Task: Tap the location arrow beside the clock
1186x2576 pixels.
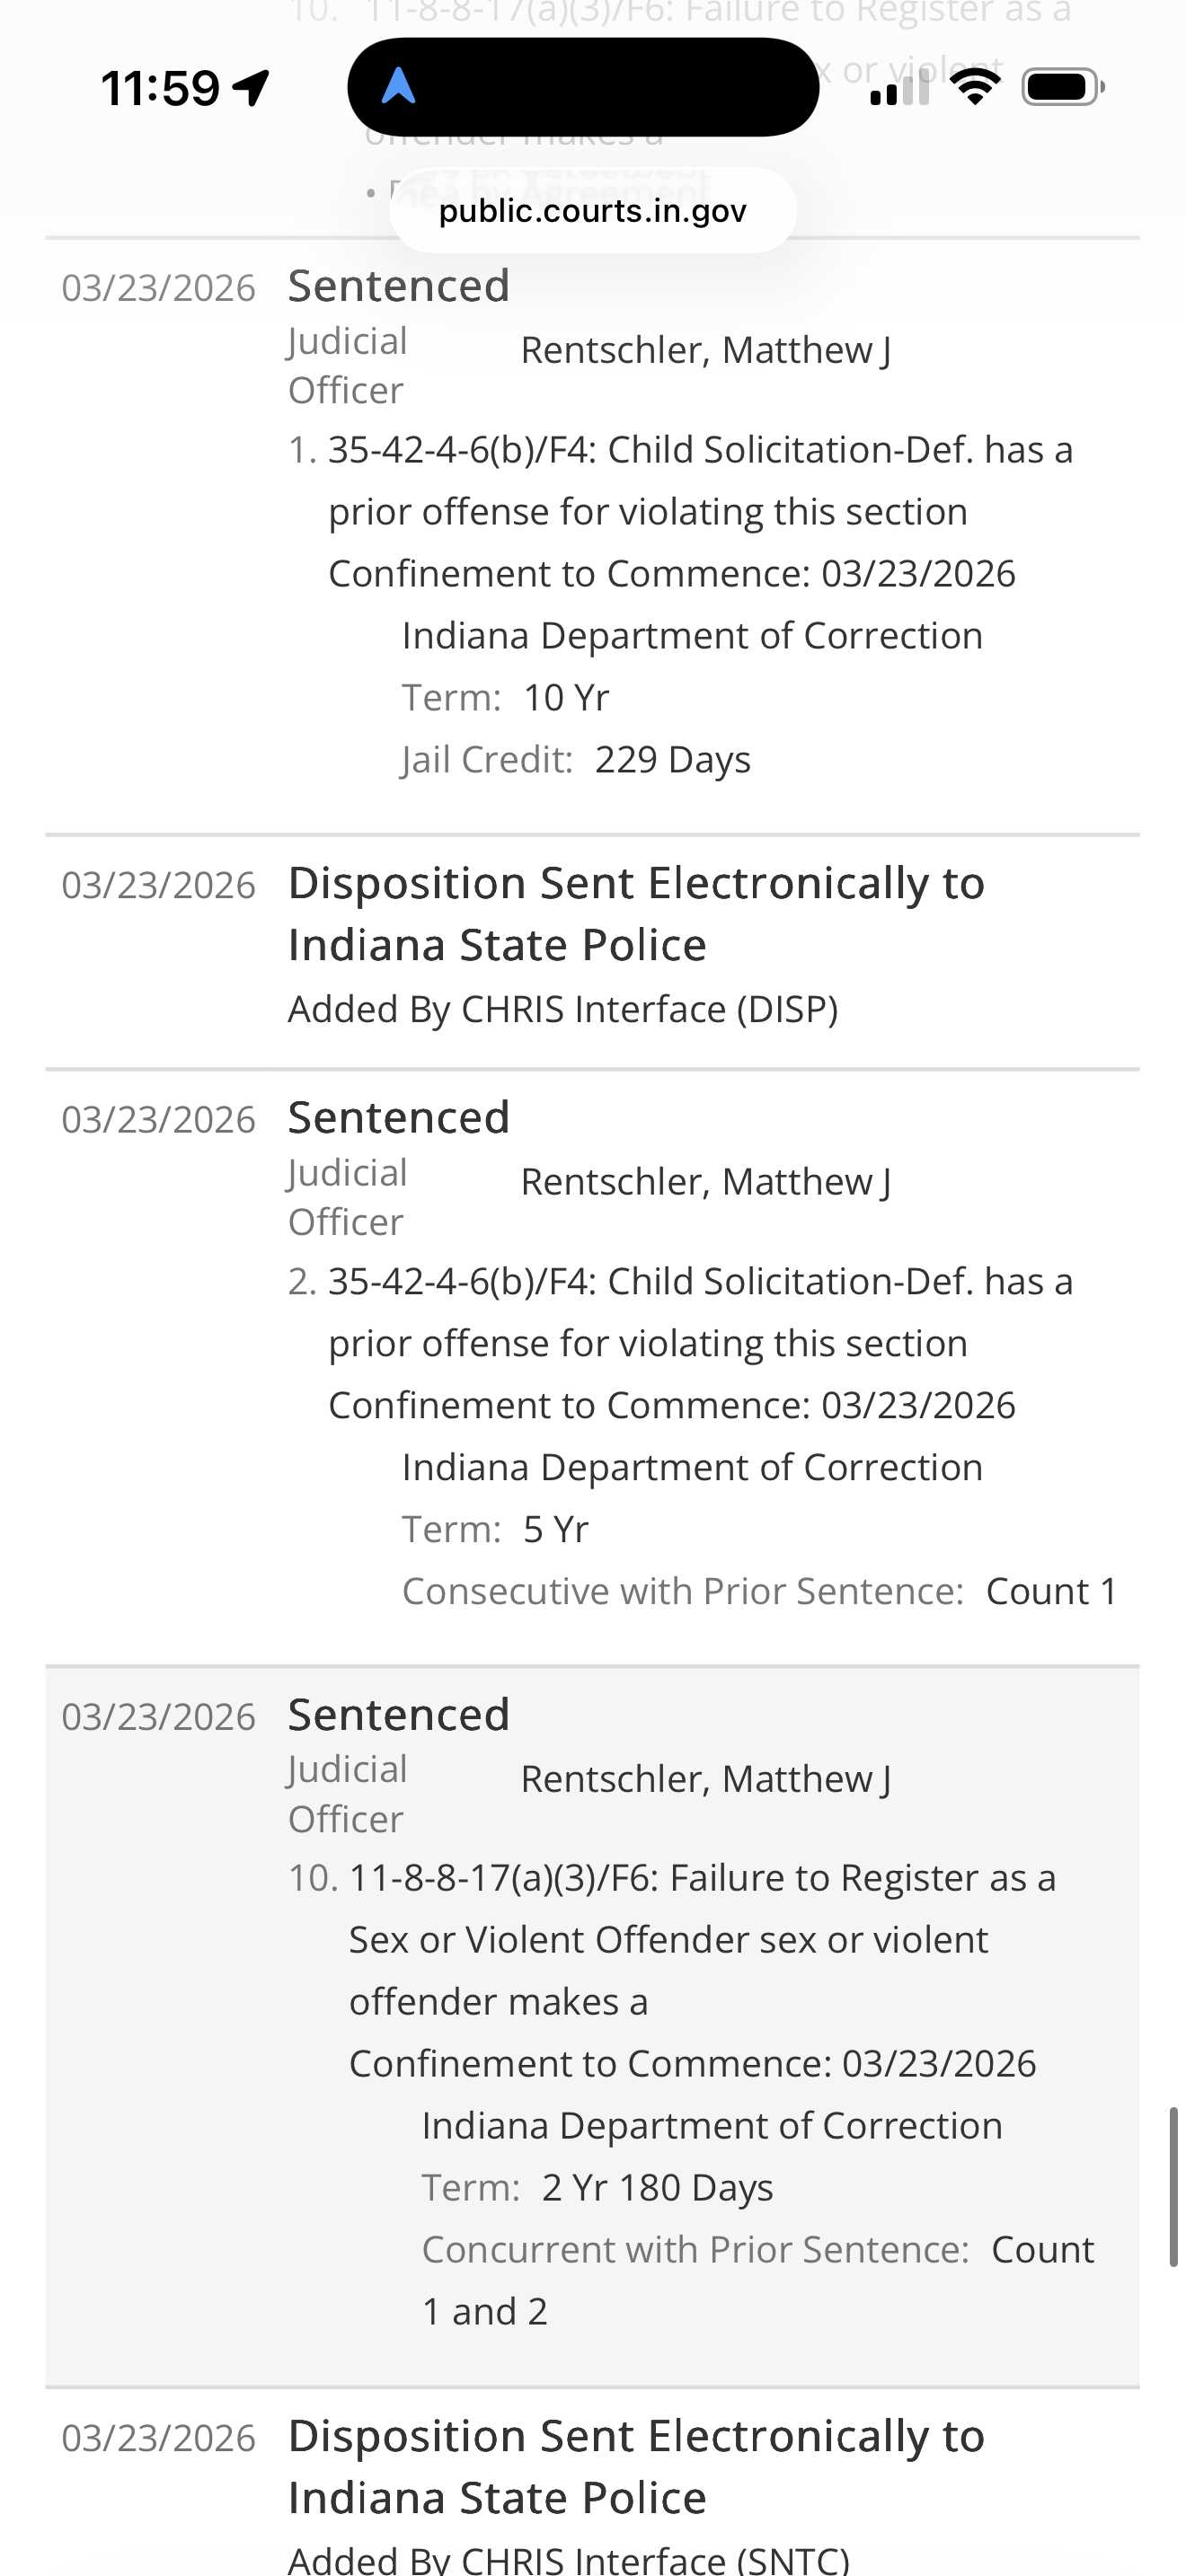Action: pos(251,88)
